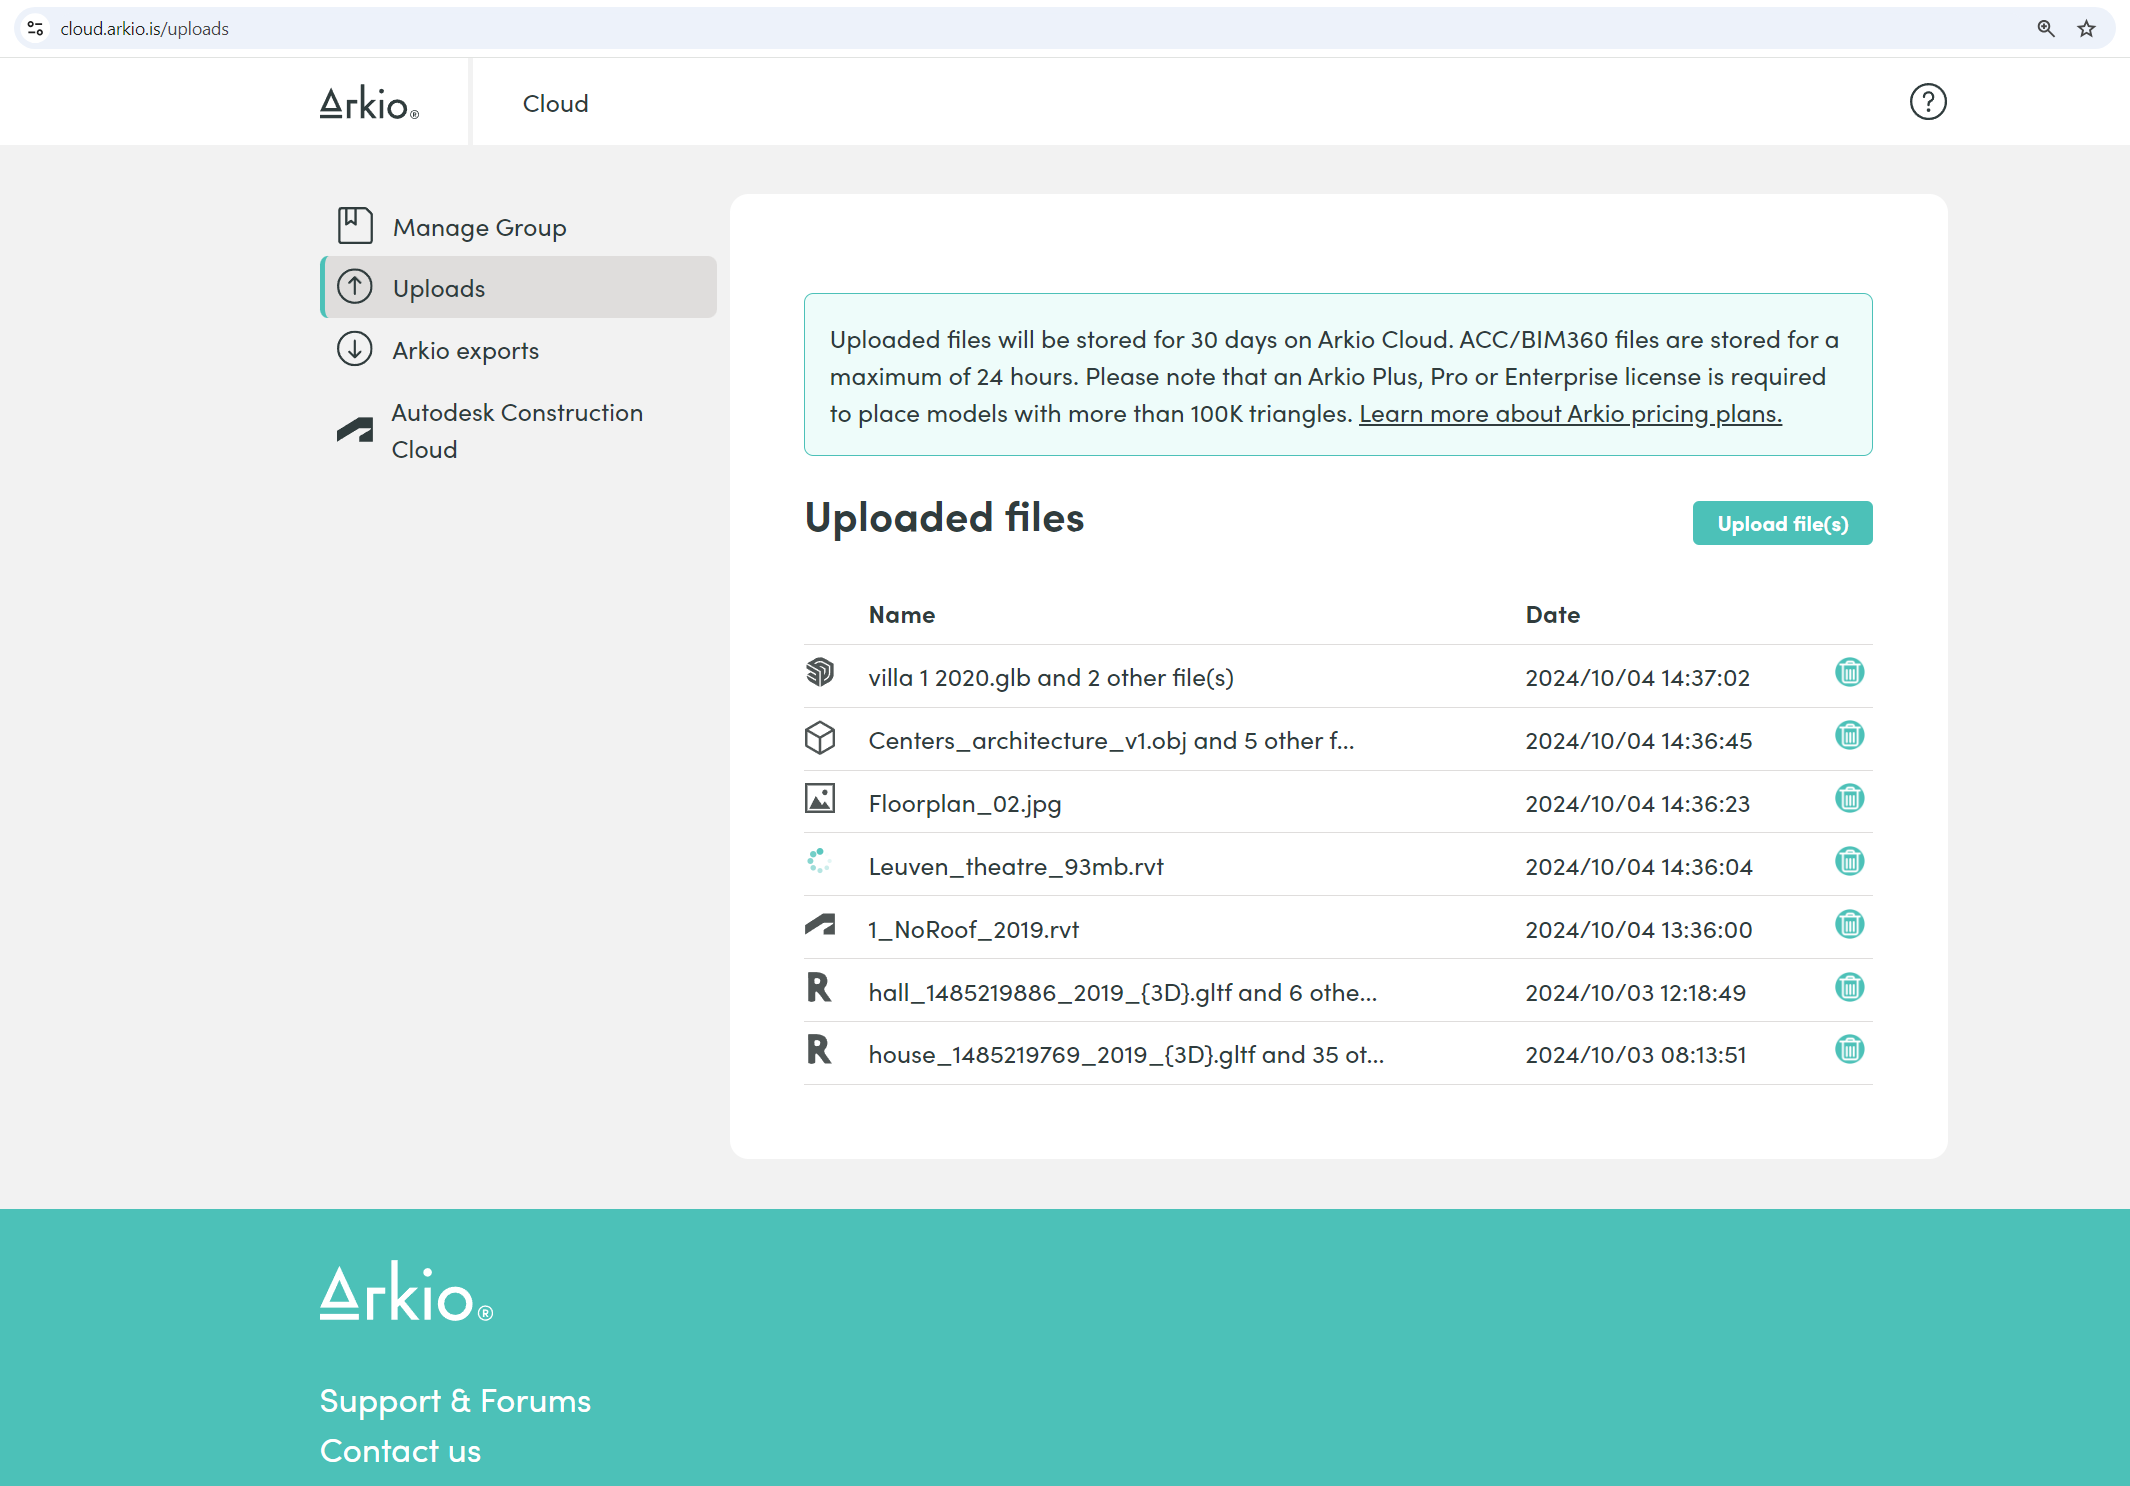Click date 2024/10/04 14:36:23
Image resolution: width=2130 pixels, height=1486 pixels.
point(1637,804)
